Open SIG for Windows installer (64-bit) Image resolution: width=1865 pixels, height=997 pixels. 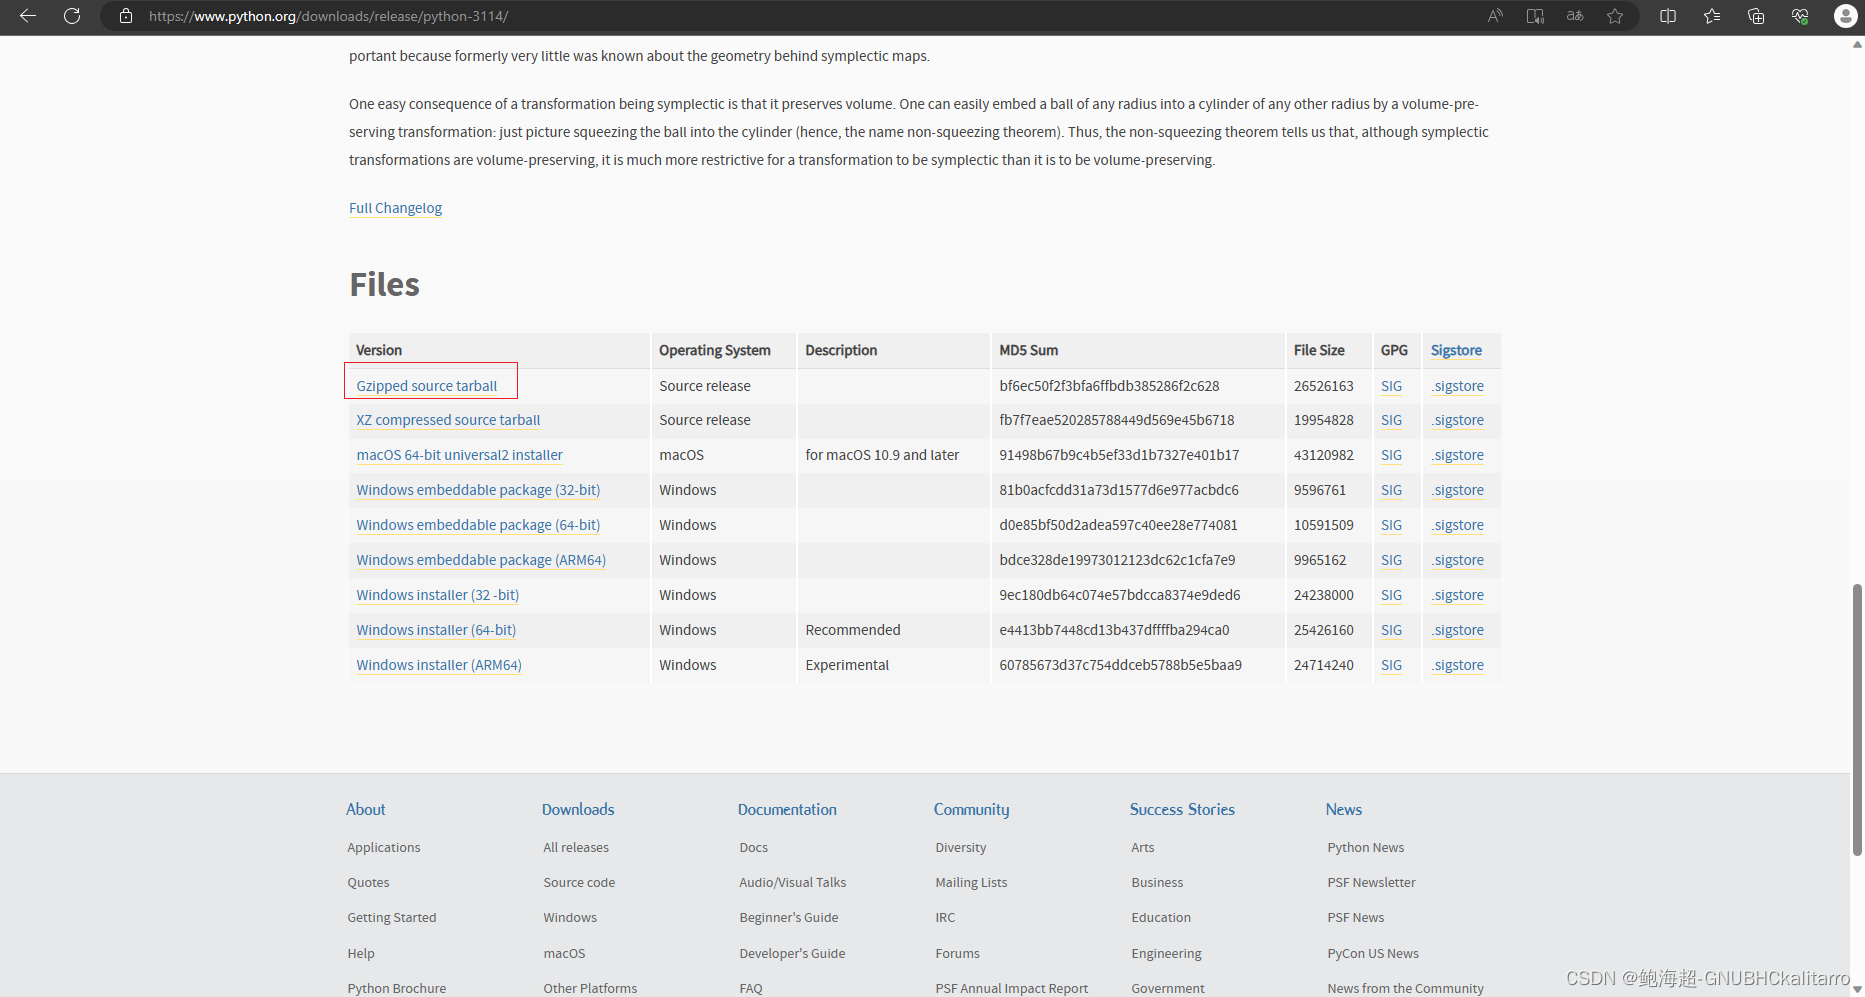pos(1391,630)
